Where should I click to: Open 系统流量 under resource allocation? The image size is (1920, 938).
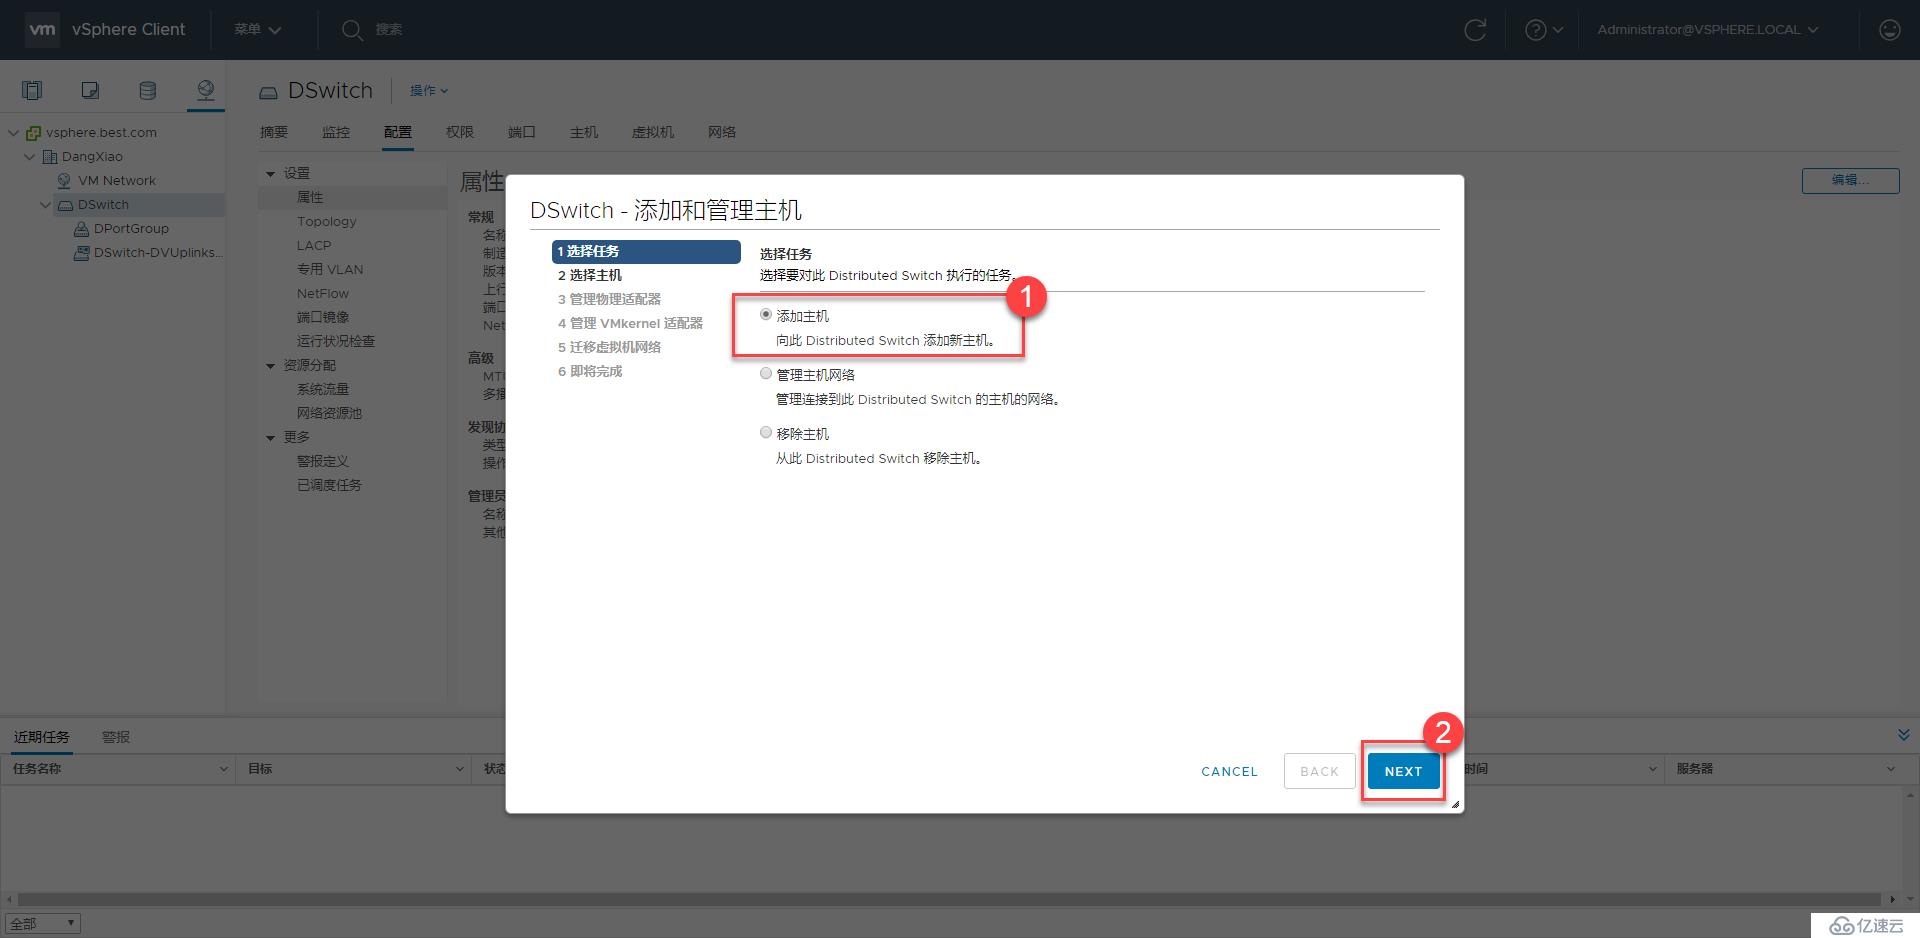(322, 389)
